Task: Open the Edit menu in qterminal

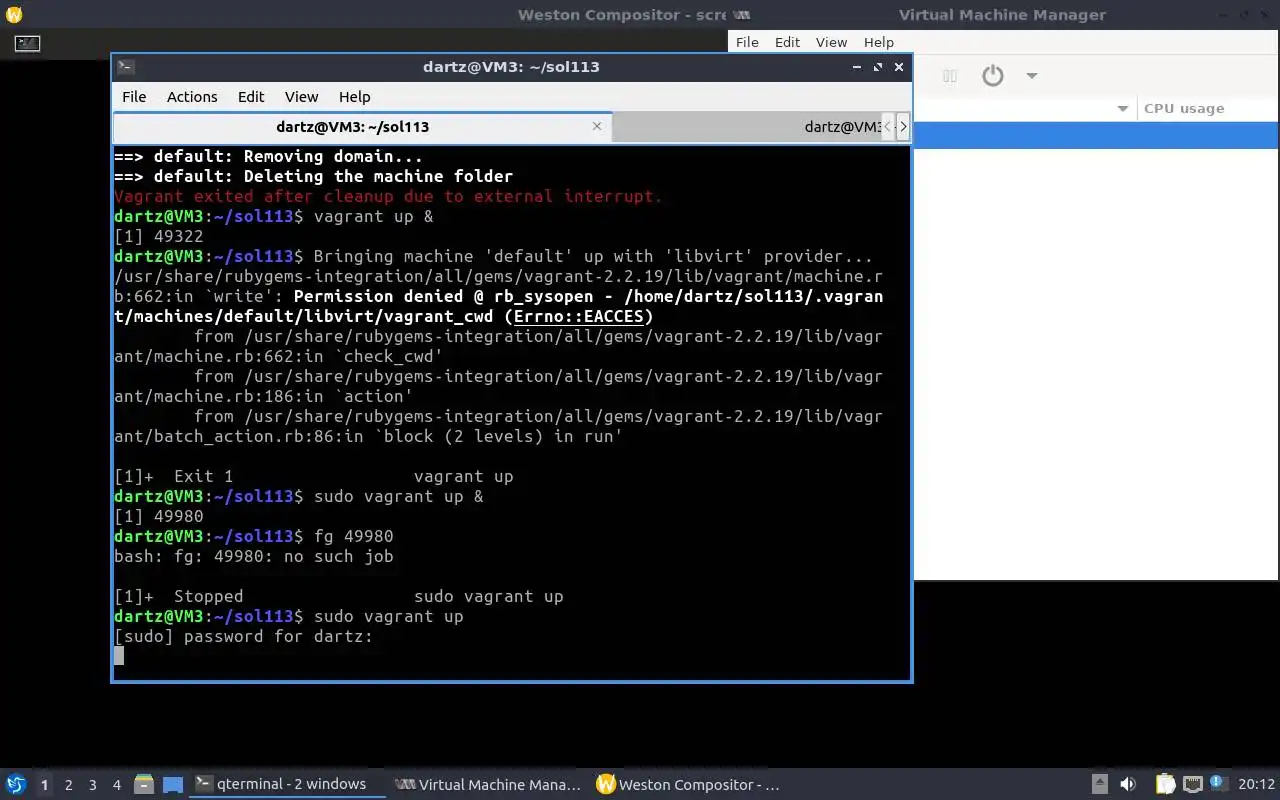Action: point(251,97)
